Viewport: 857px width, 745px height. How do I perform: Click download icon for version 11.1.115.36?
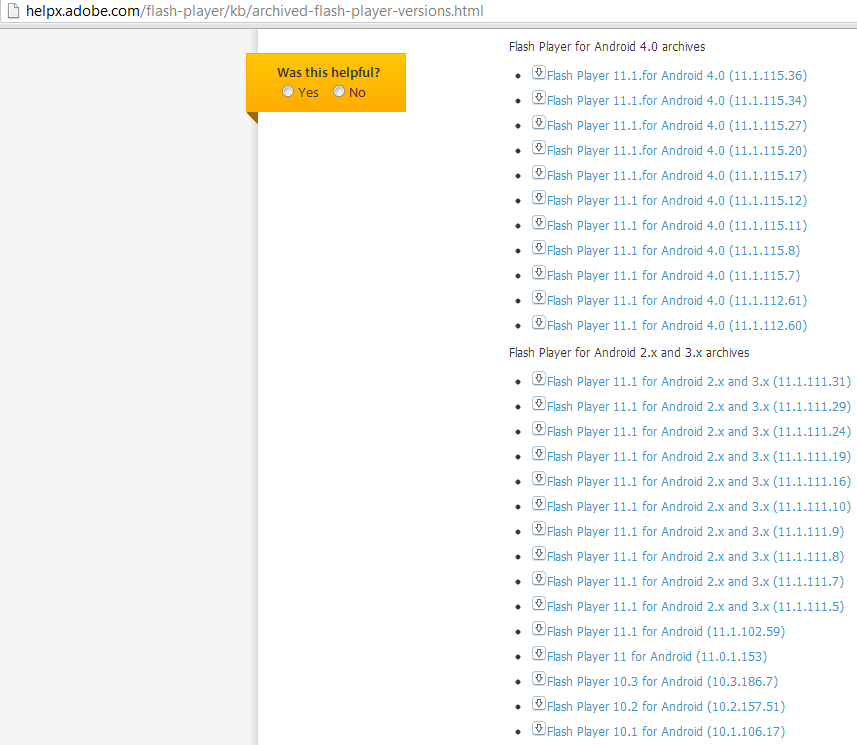click(x=539, y=72)
